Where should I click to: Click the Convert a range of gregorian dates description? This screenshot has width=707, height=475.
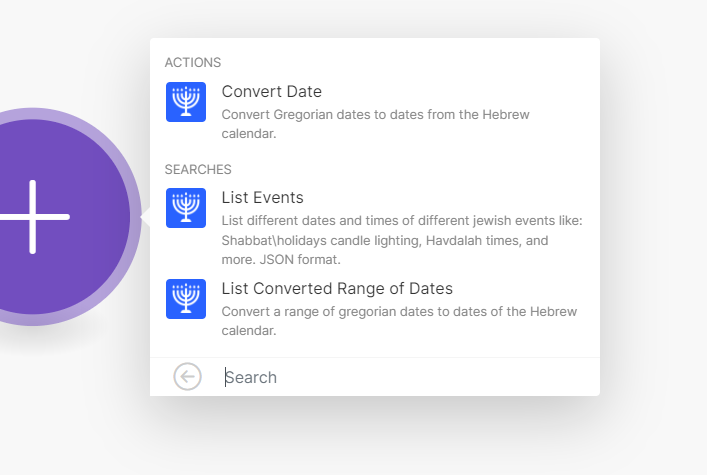click(399, 312)
